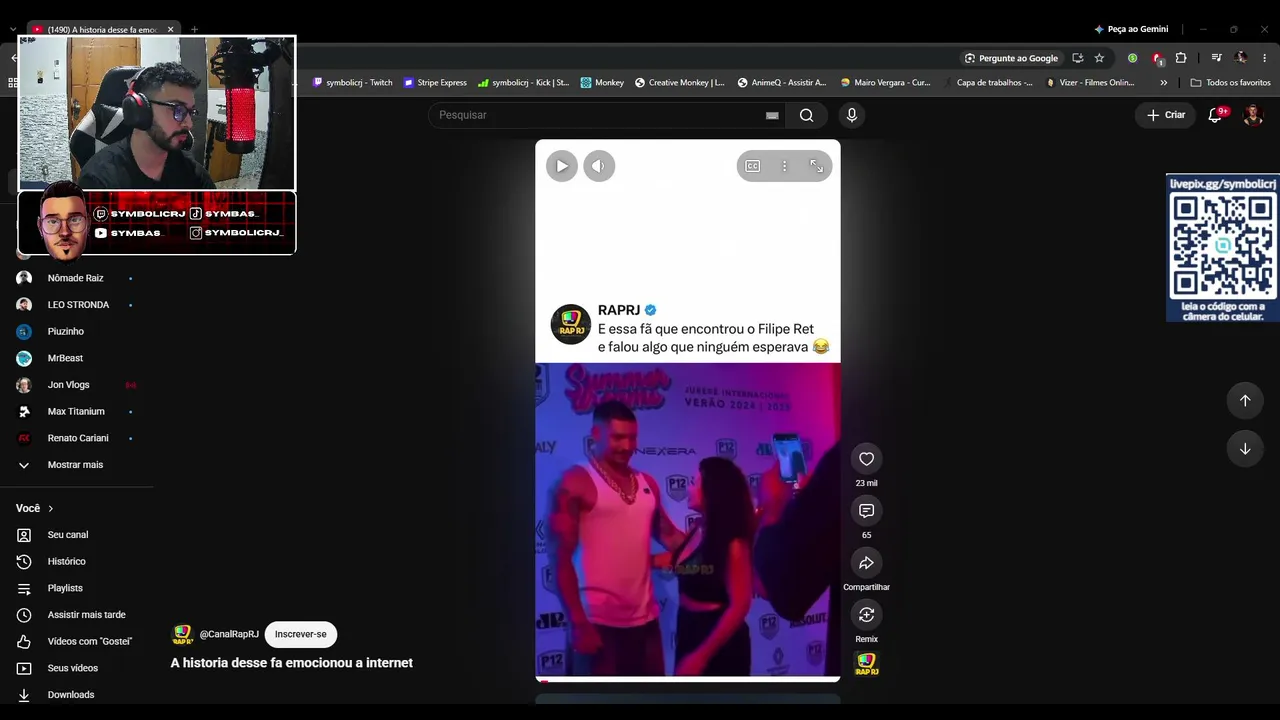Open the tab search dropdown arrow
This screenshot has height=720, width=1280.
[x=12, y=30]
